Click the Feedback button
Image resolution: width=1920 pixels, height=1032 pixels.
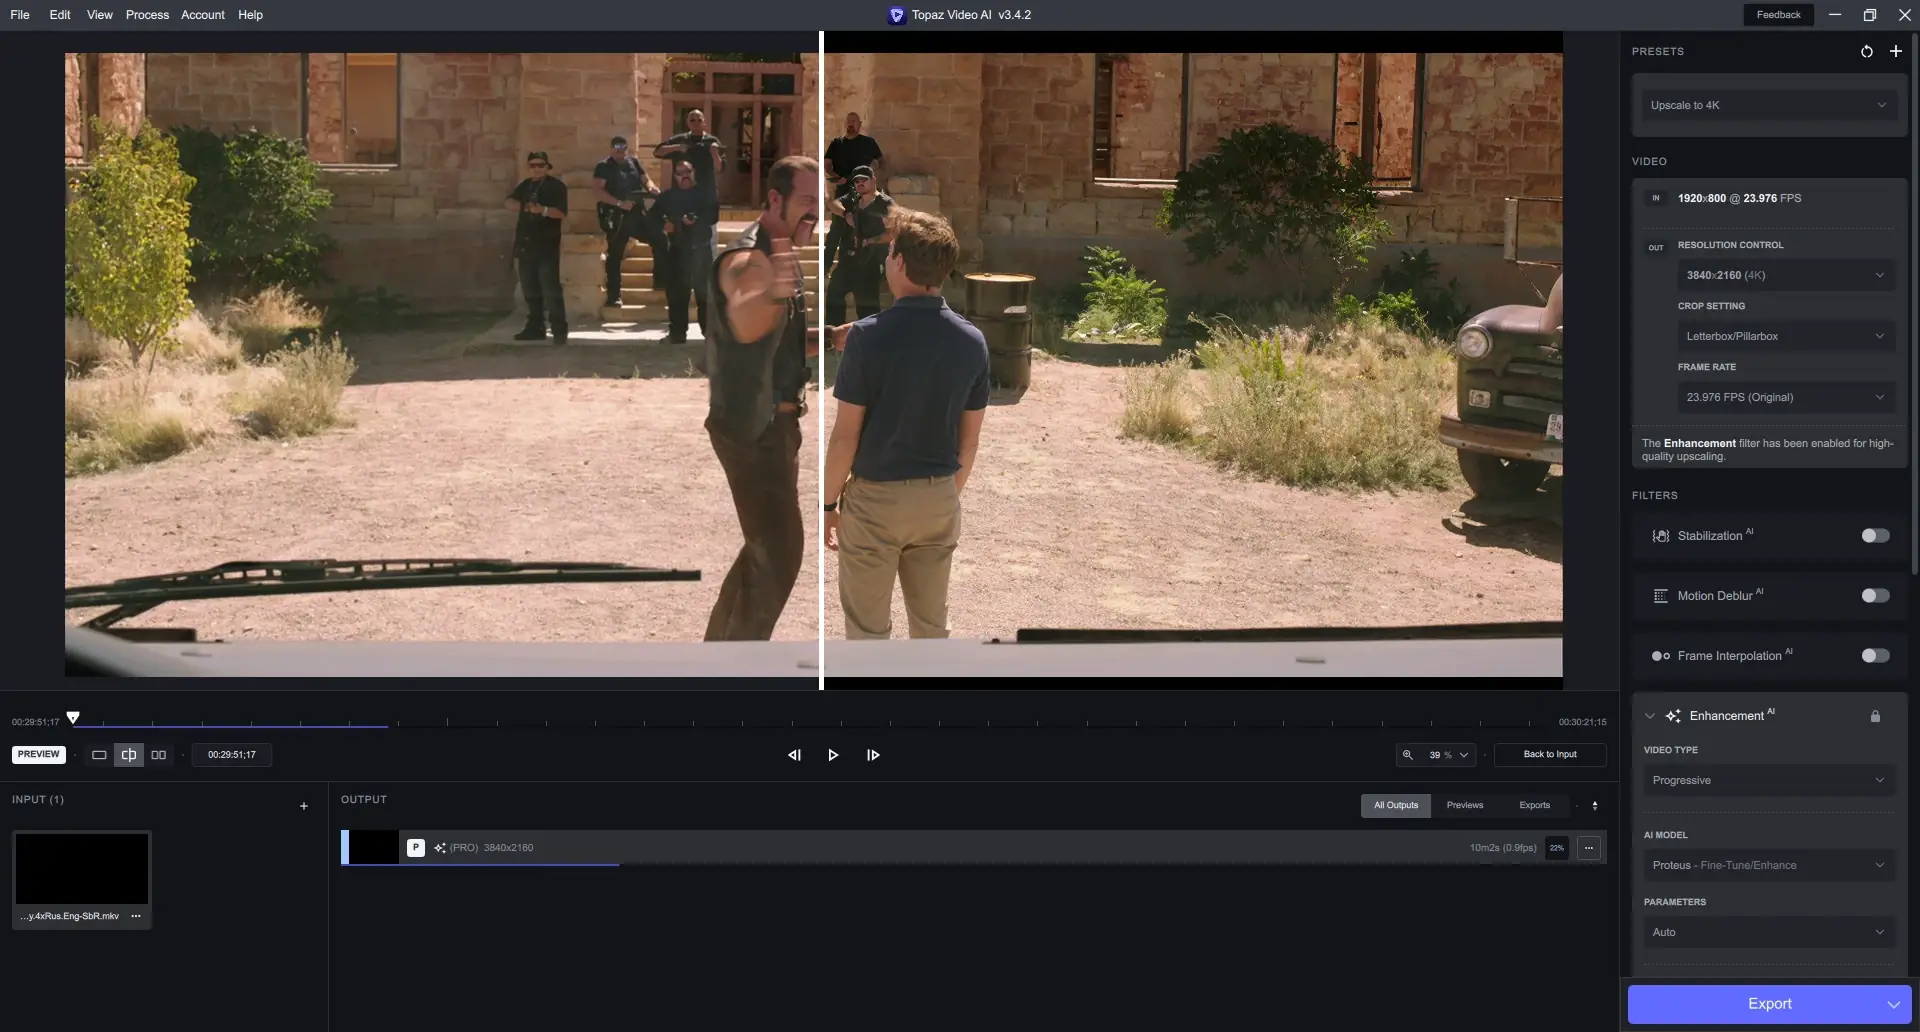pyautogui.click(x=1778, y=15)
